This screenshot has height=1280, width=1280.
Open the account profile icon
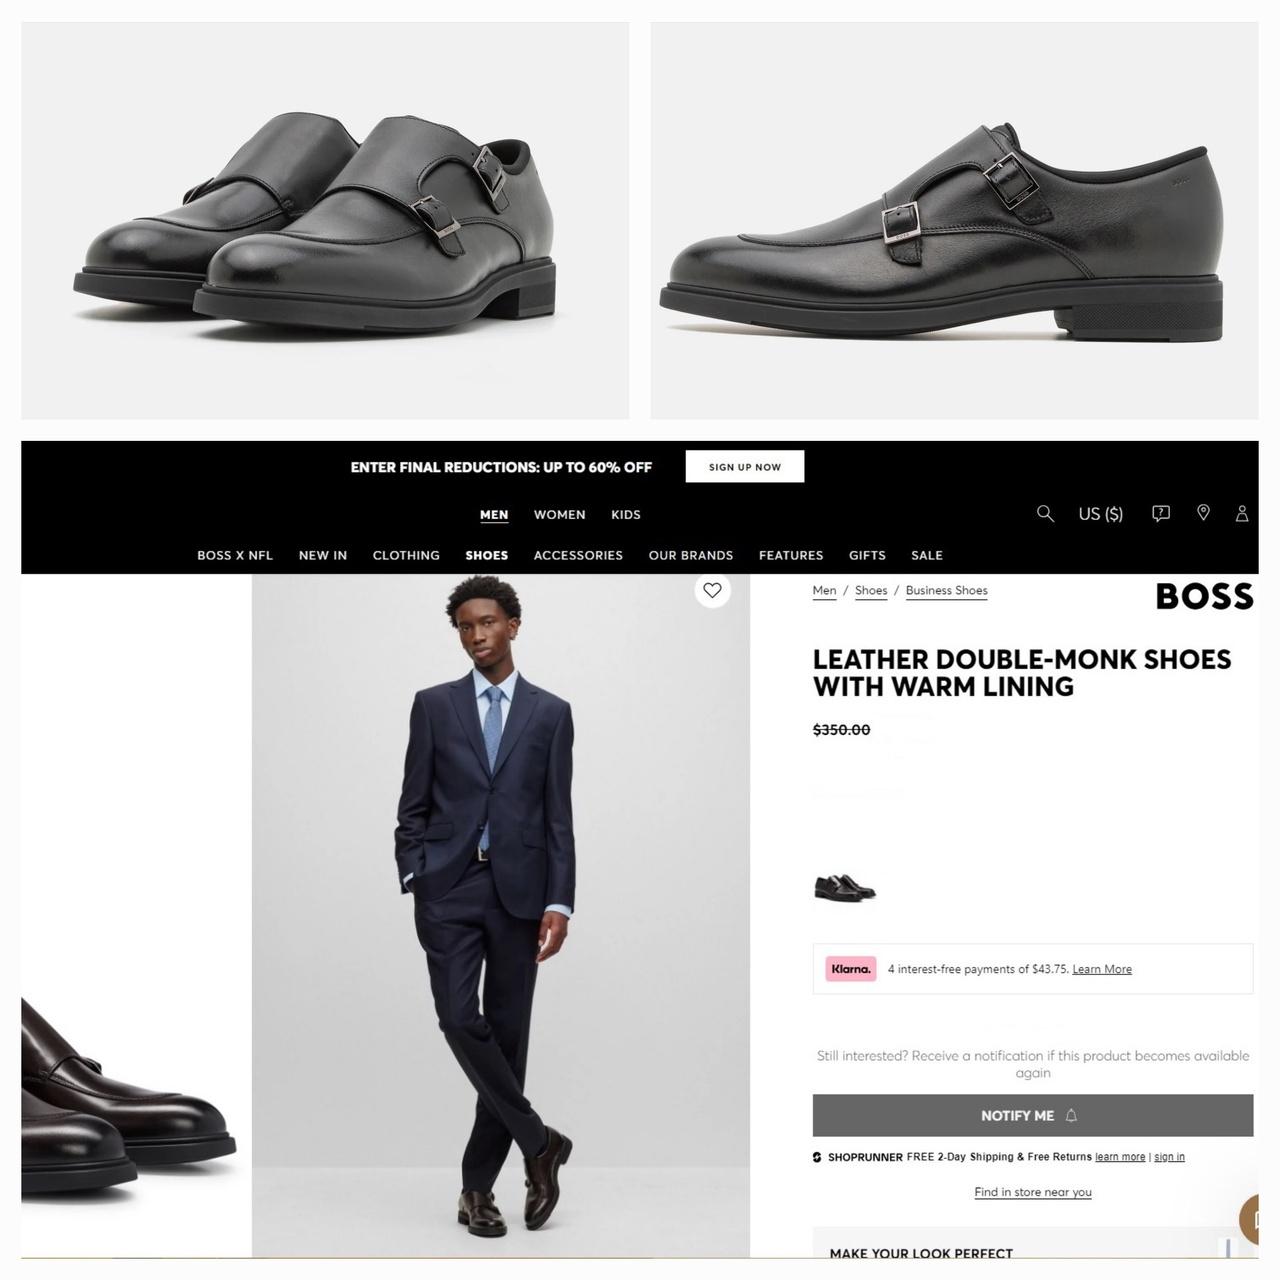1242,513
